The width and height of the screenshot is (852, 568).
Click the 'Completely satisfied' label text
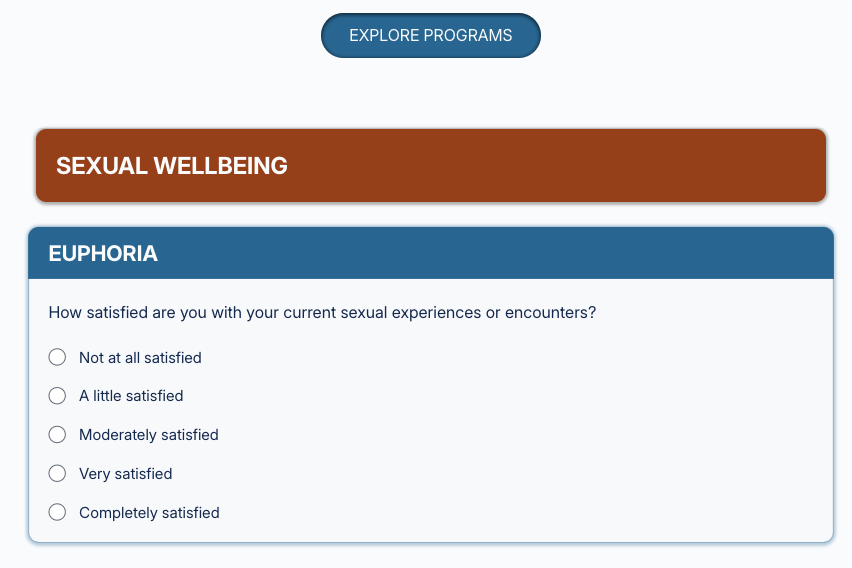point(149,513)
